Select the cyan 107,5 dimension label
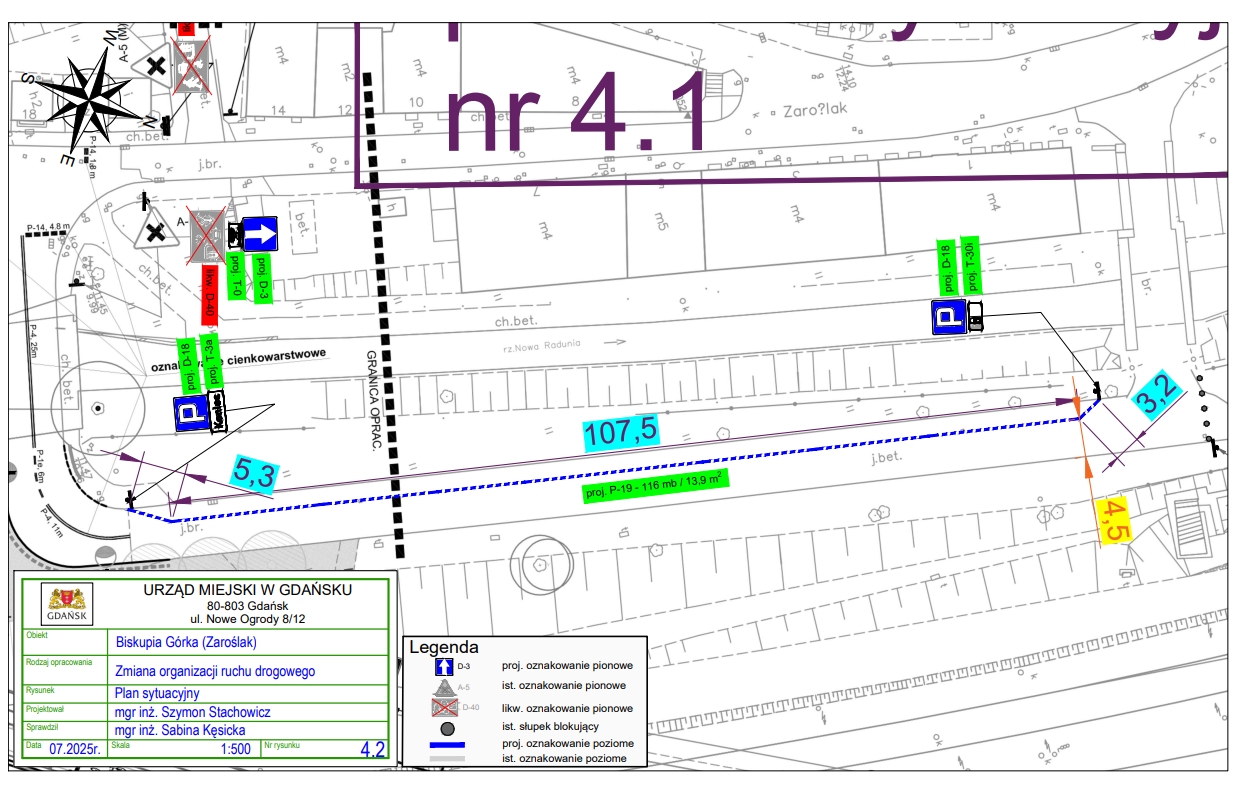1250x794 pixels. 621,432
